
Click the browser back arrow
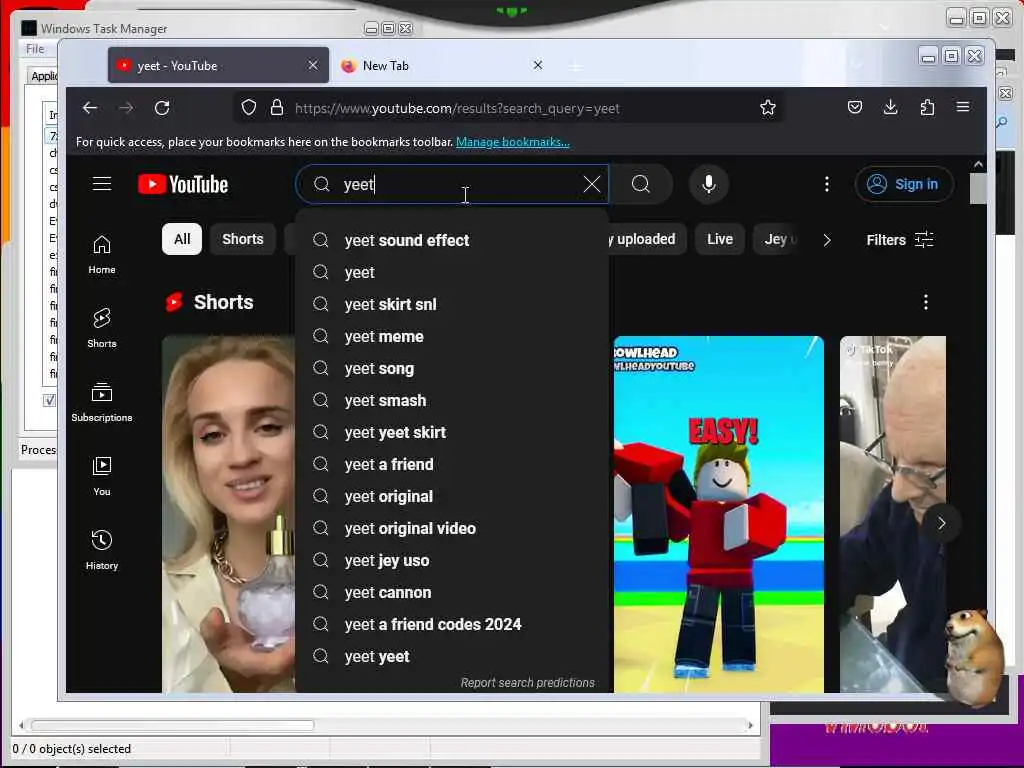click(x=90, y=108)
